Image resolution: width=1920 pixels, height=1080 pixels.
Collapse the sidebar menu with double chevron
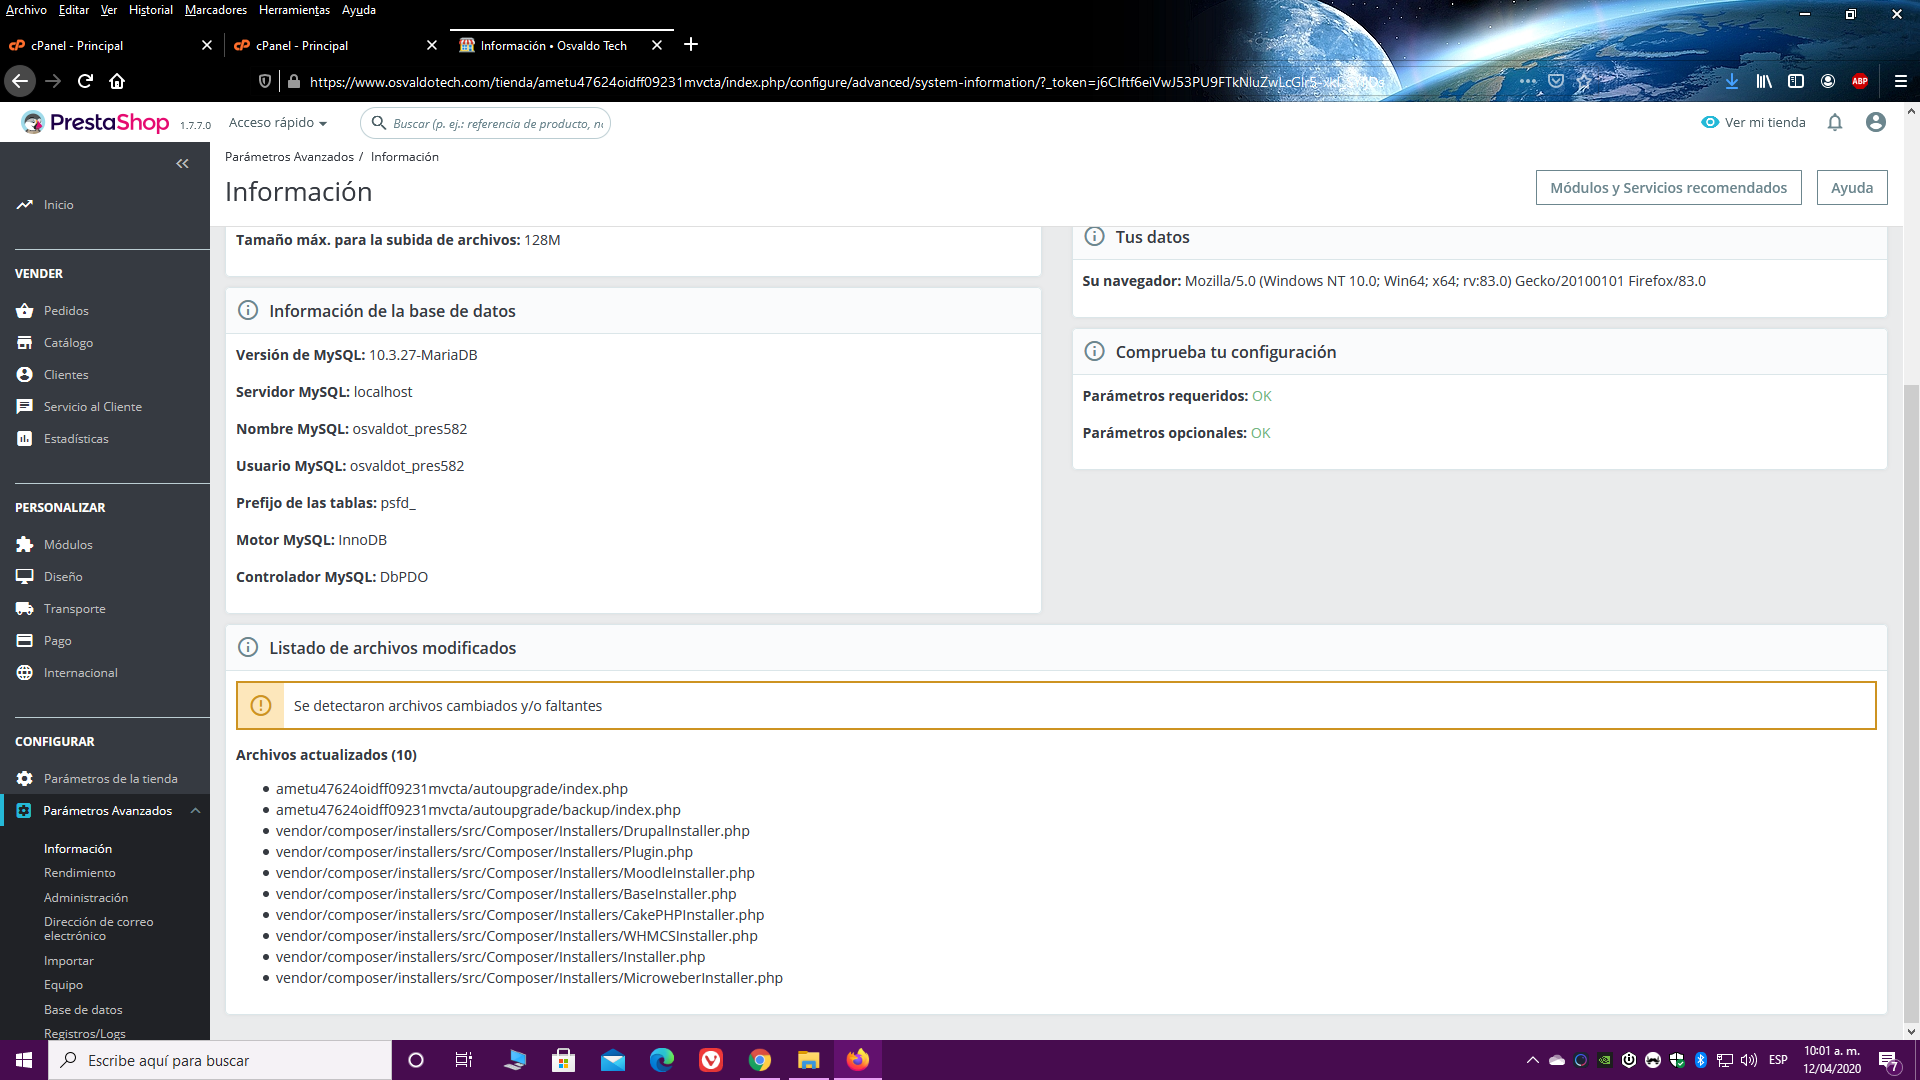[182, 163]
